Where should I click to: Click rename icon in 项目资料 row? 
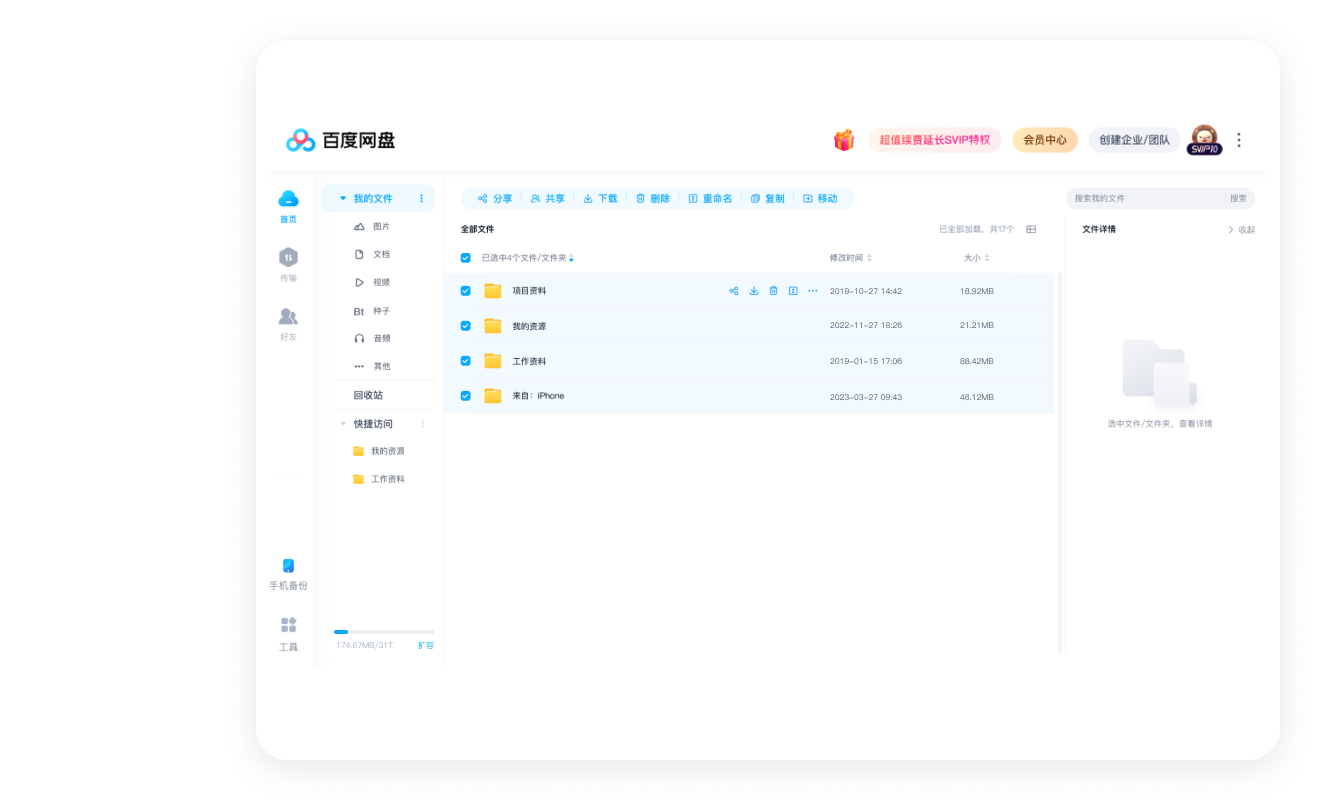pos(793,291)
